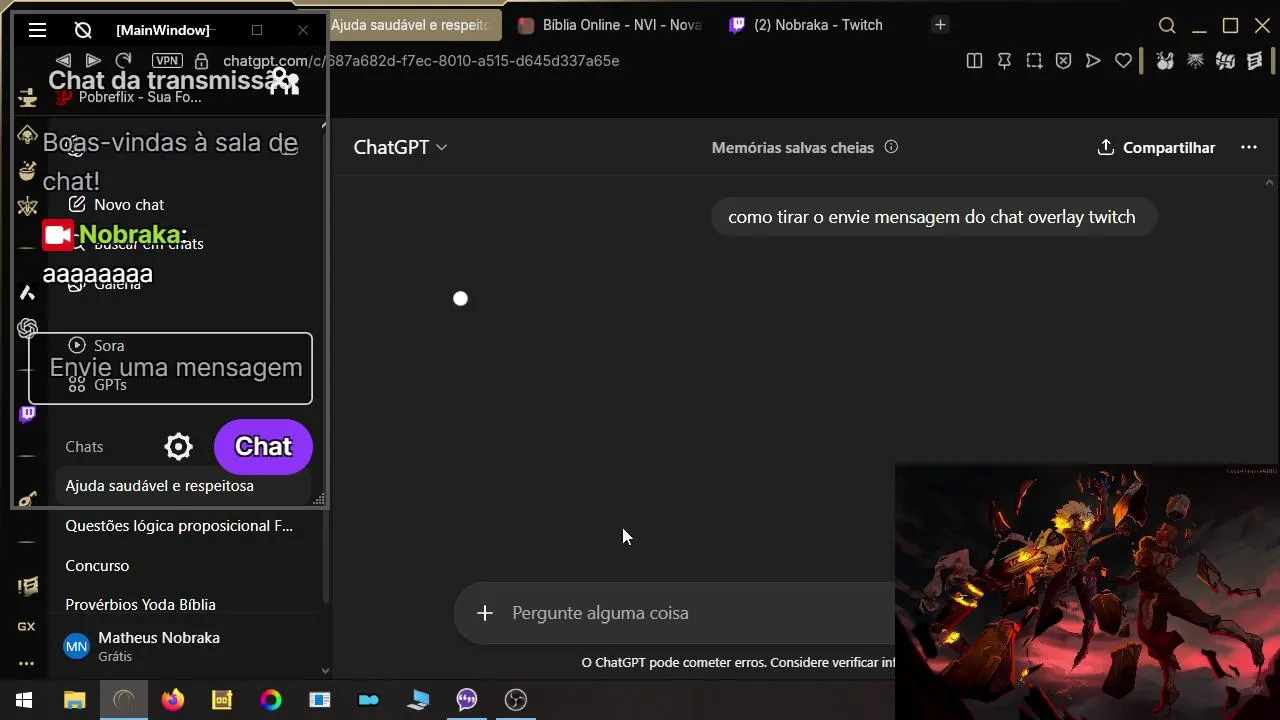Open the hamburger menu in MainWindow overlay
1280x720 pixels.
pos(38,30)
